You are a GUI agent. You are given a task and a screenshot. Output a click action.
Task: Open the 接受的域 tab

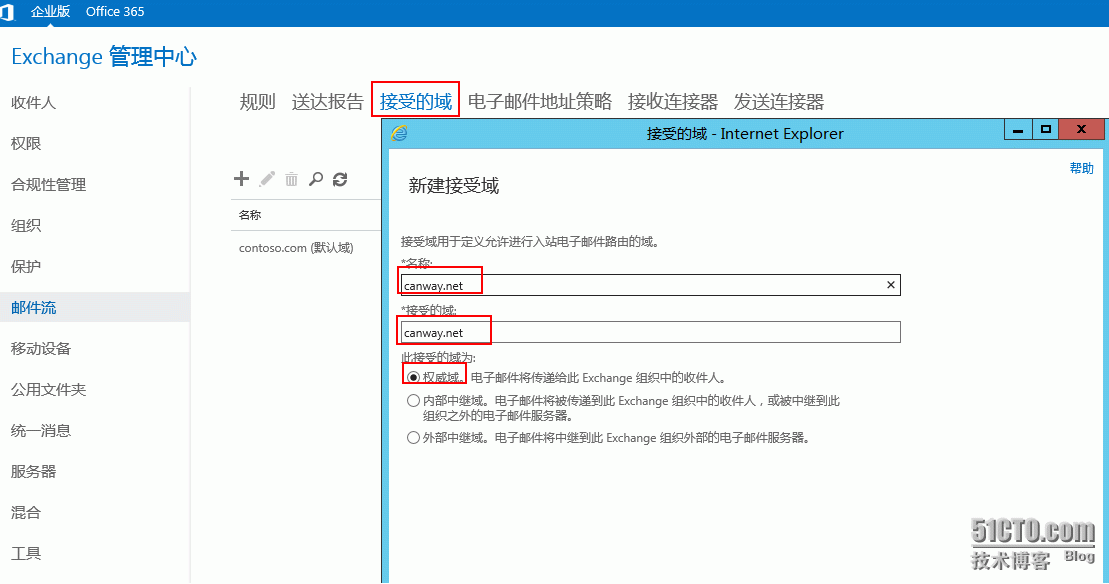[x=416, y=102]
